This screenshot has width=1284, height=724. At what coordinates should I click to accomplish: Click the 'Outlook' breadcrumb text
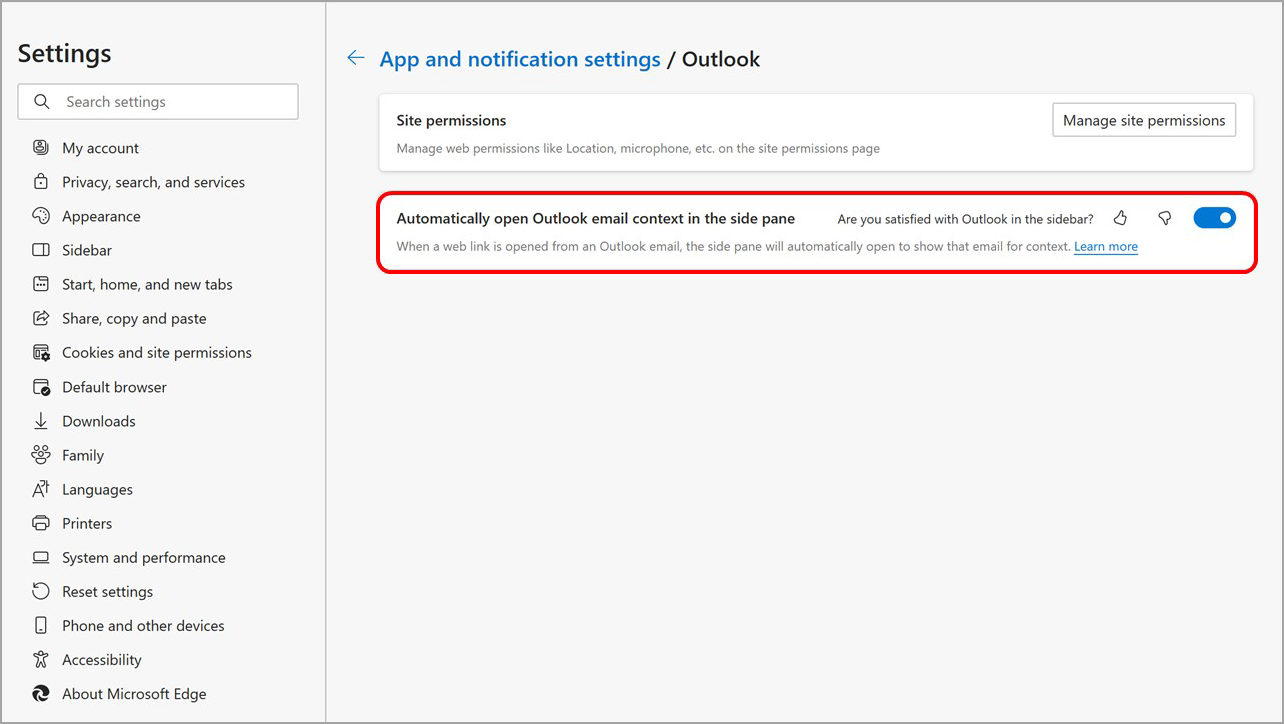pos(721,59)
